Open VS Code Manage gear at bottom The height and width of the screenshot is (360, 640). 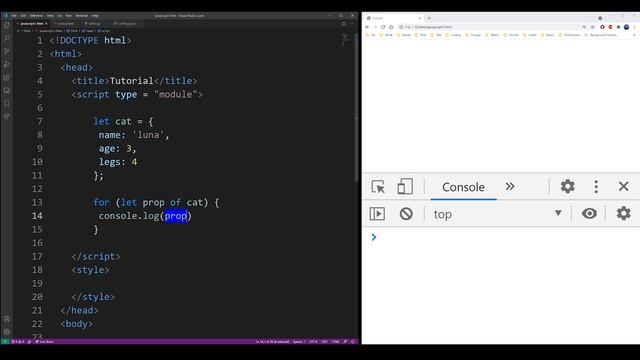click(x=7, y=332)
